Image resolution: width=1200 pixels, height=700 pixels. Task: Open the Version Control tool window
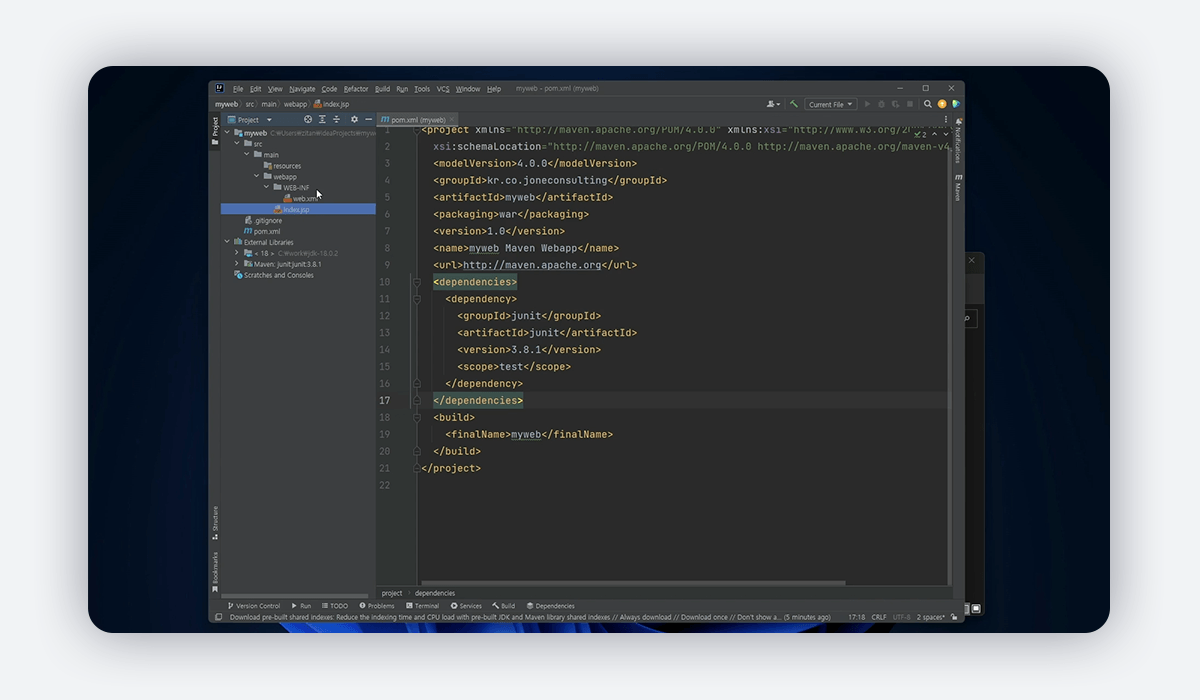(x=254, y=606)
